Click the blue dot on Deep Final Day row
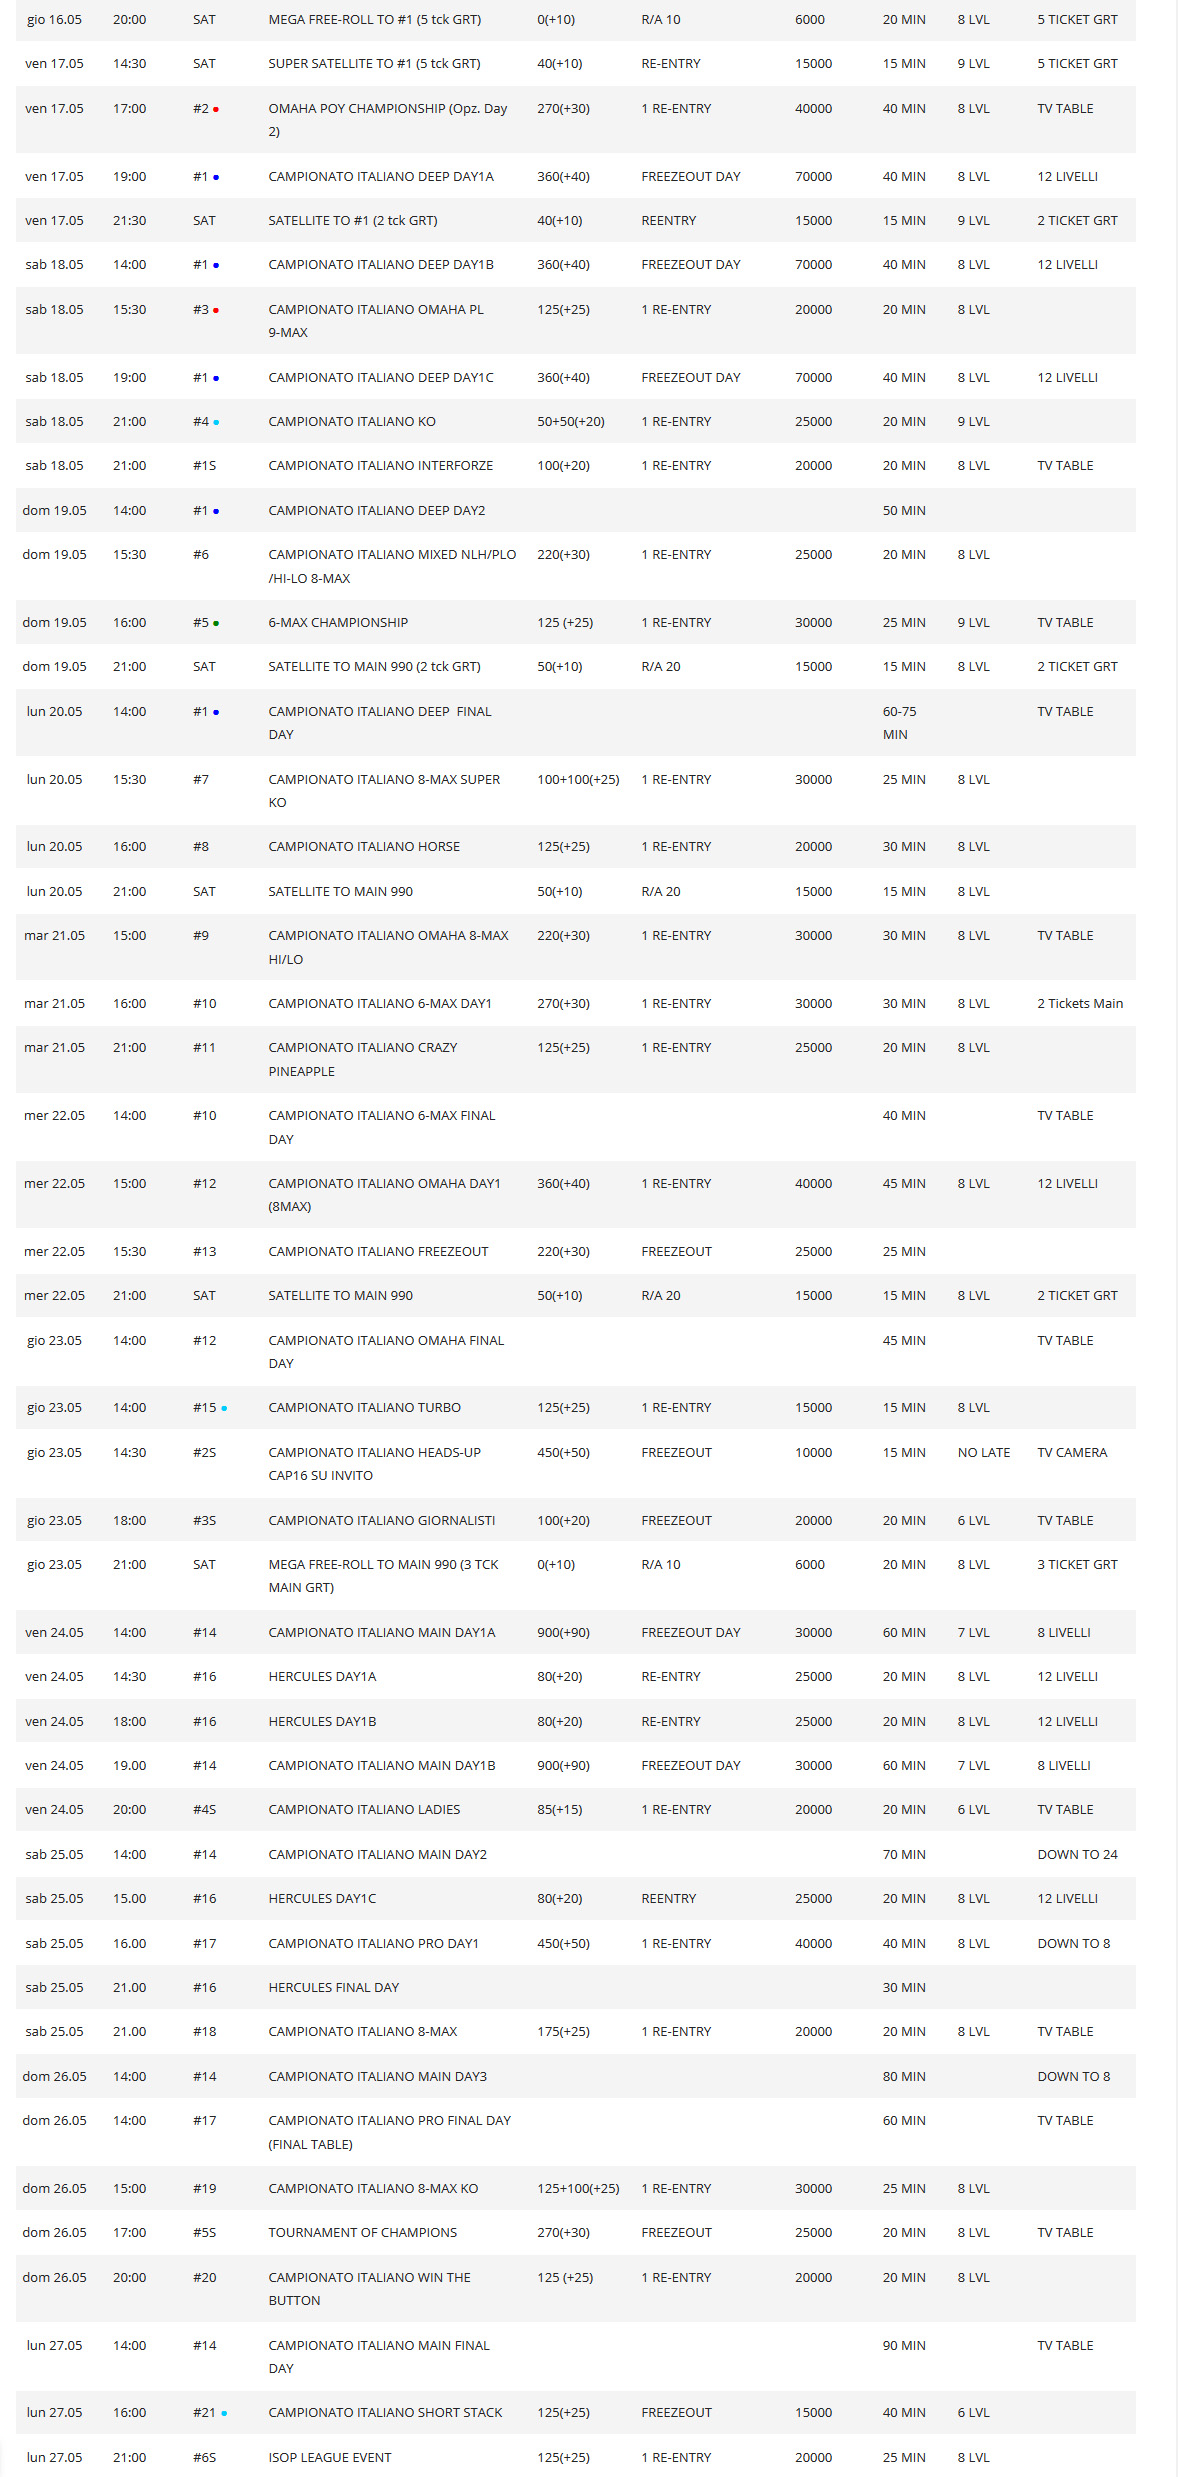 click(x=216, y=712)
